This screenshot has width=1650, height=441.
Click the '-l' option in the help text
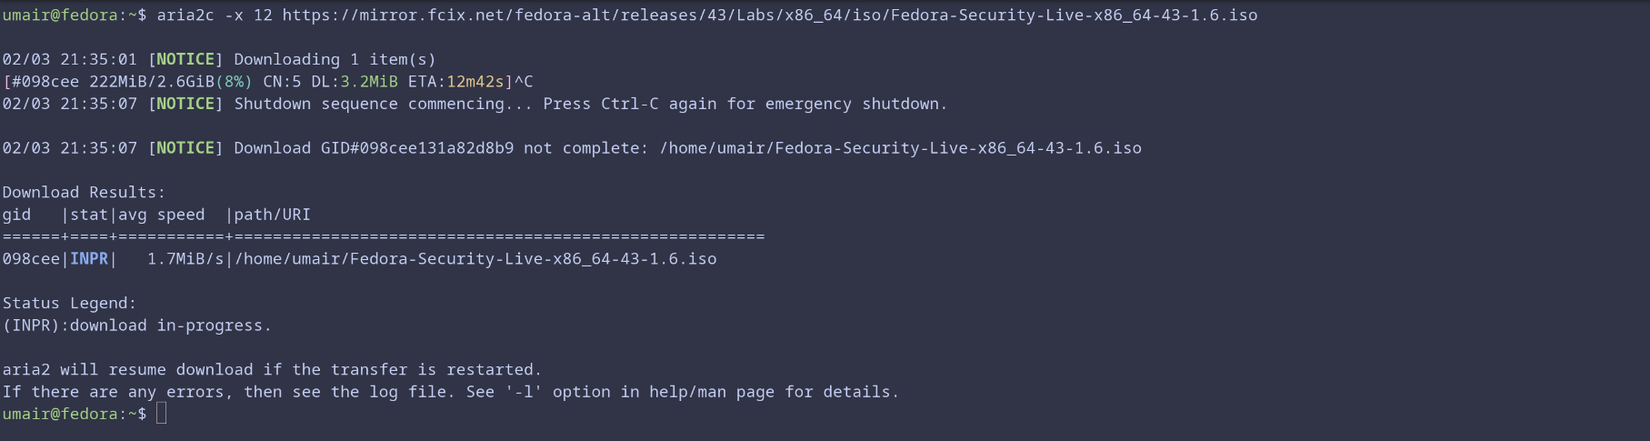(524, 392)
